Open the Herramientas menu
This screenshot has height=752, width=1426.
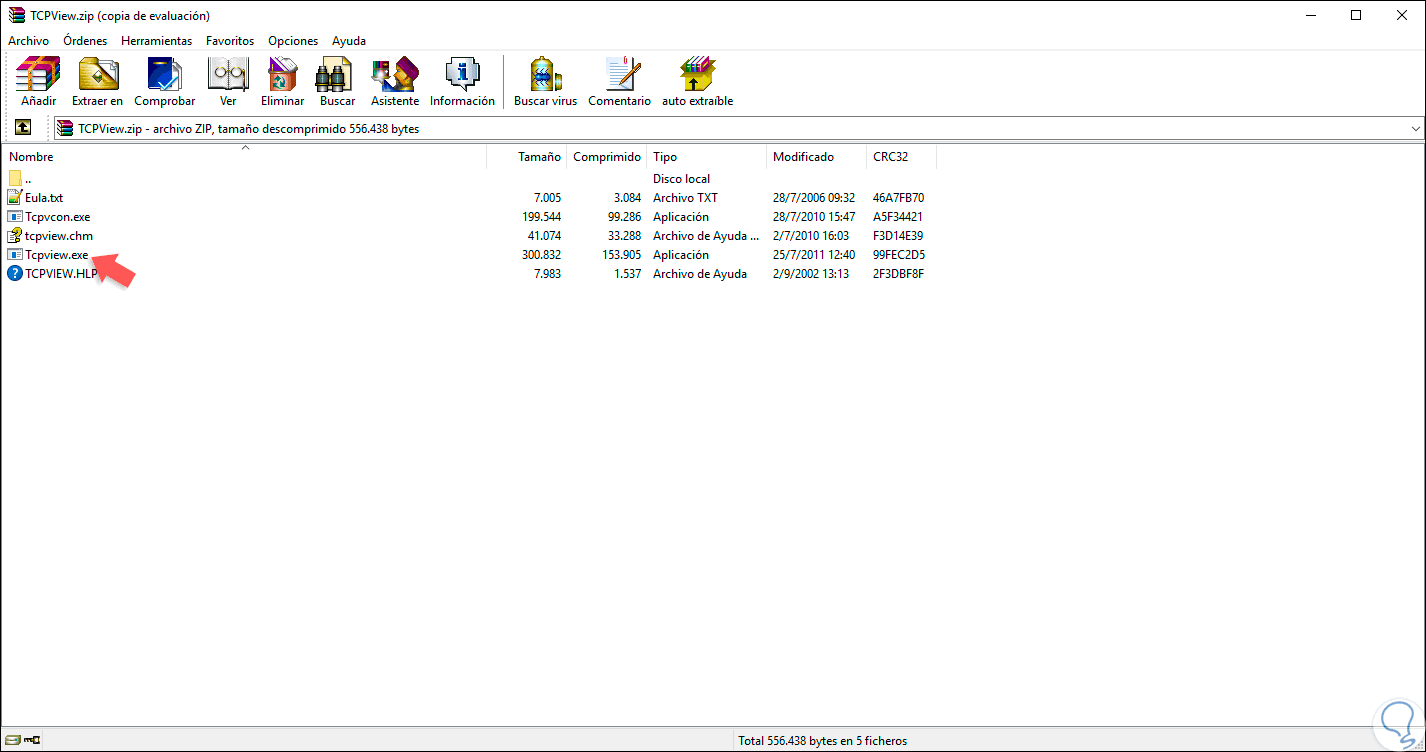(157, 41)
